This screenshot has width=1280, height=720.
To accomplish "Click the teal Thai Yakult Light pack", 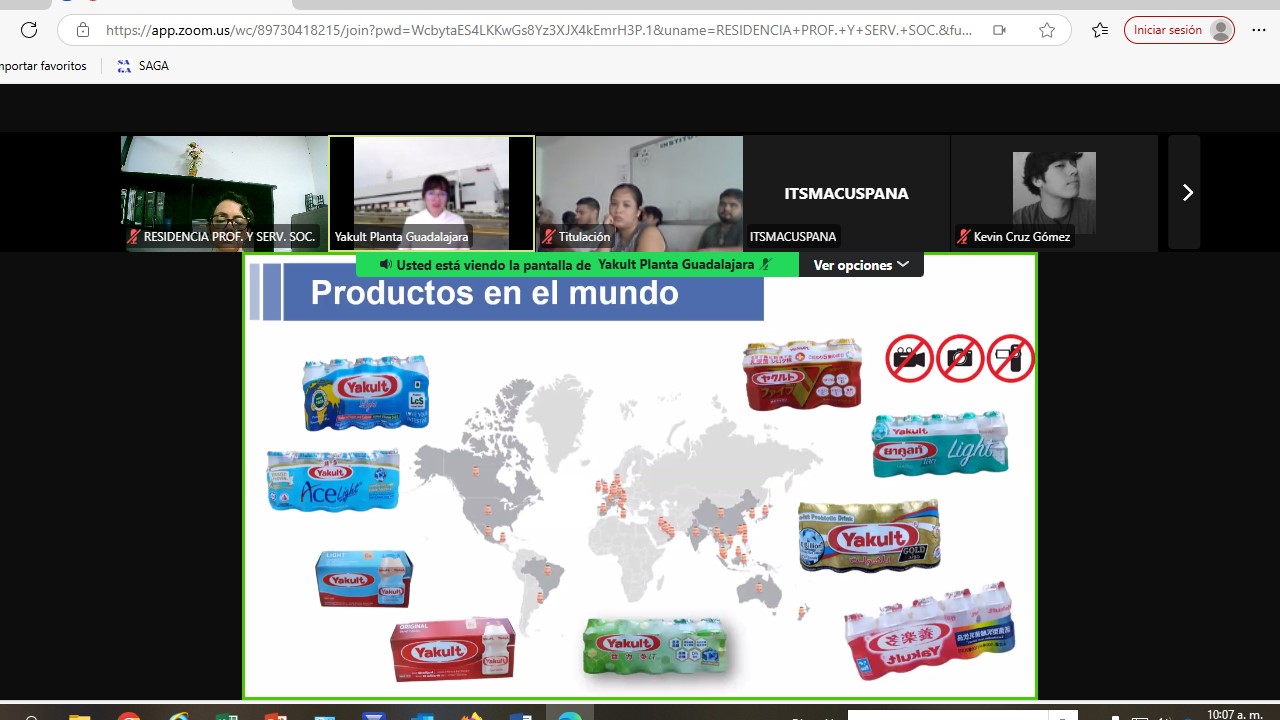I will pyautogui.click(x=940, y=443).
